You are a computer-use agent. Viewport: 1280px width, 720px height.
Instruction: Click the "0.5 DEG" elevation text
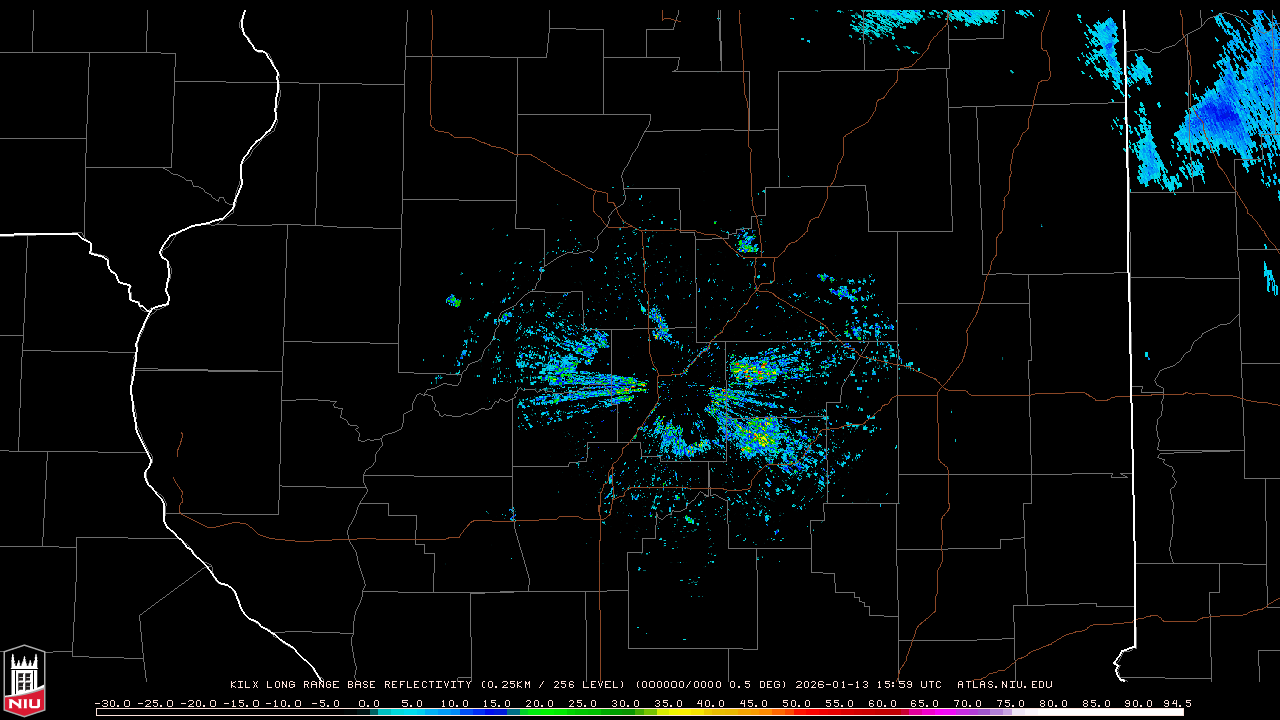(759, 685)
